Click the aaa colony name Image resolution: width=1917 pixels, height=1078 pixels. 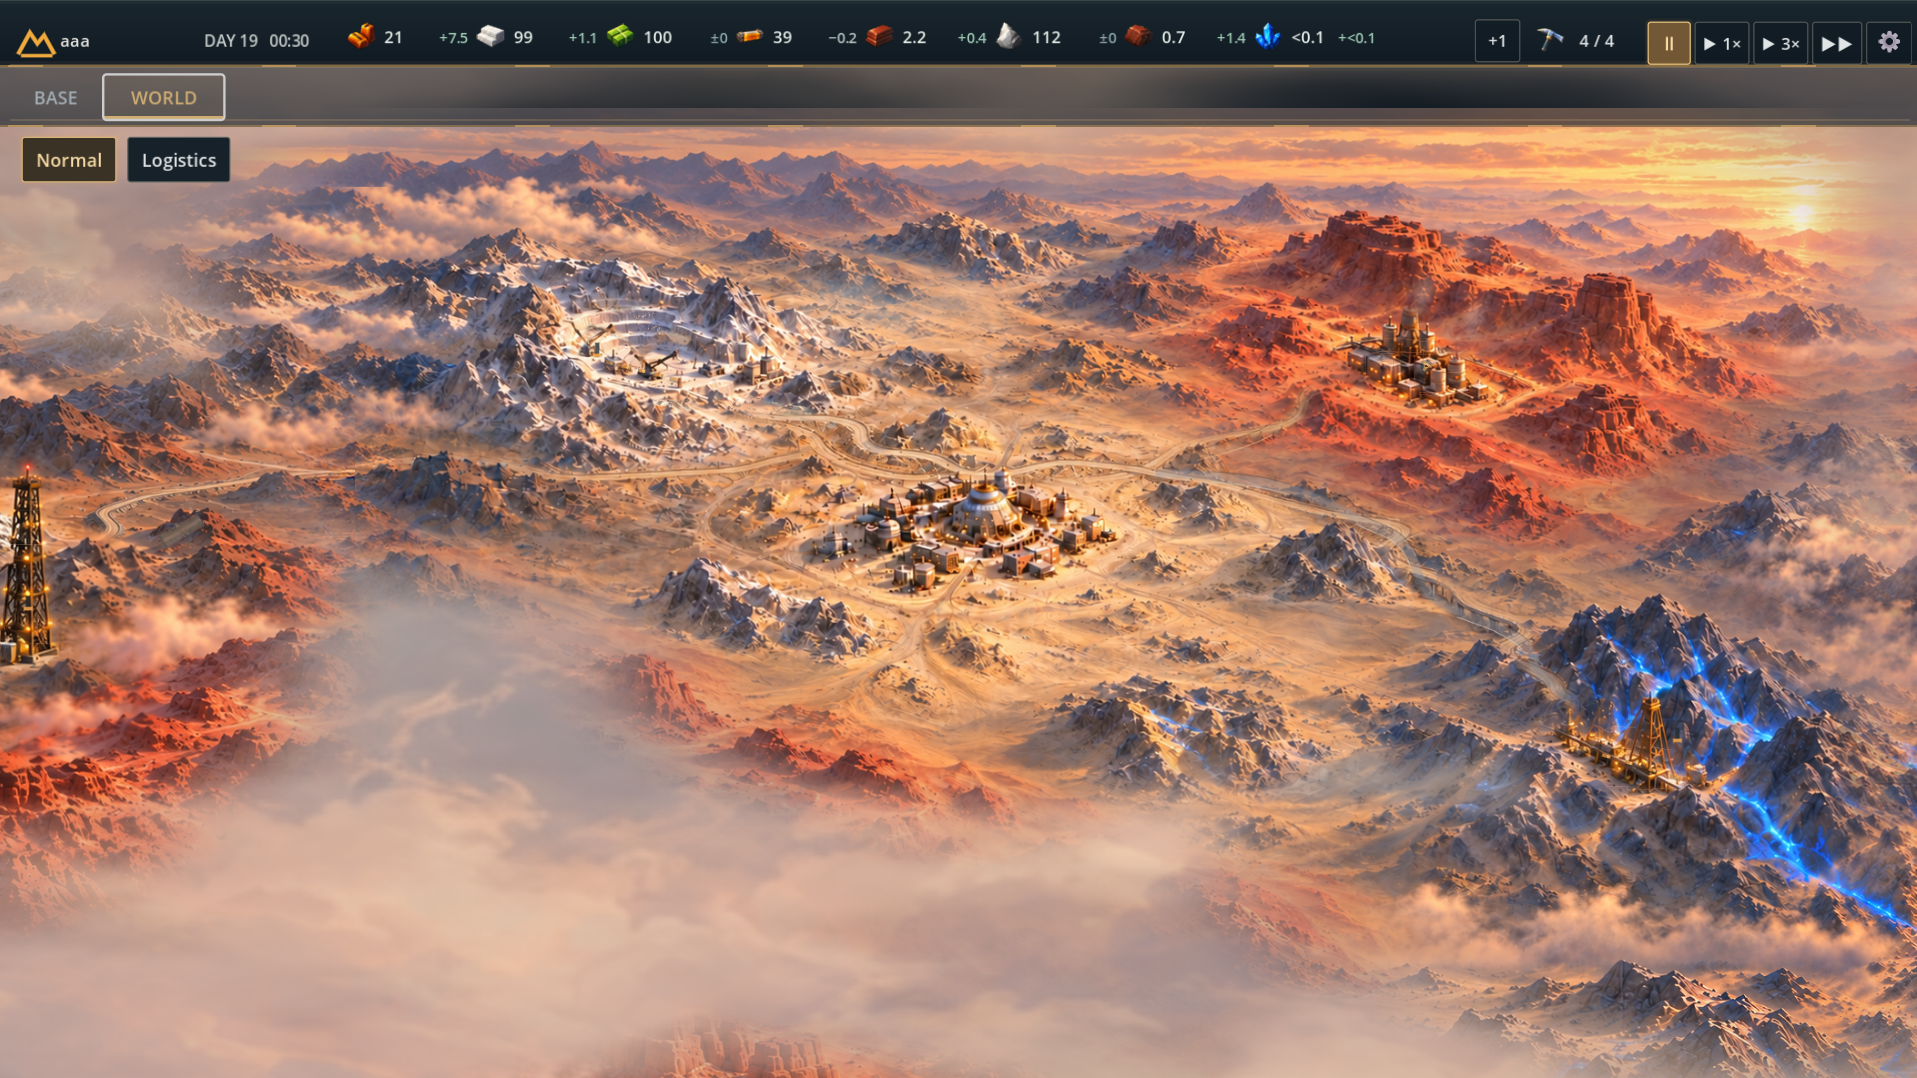(75, 42)
